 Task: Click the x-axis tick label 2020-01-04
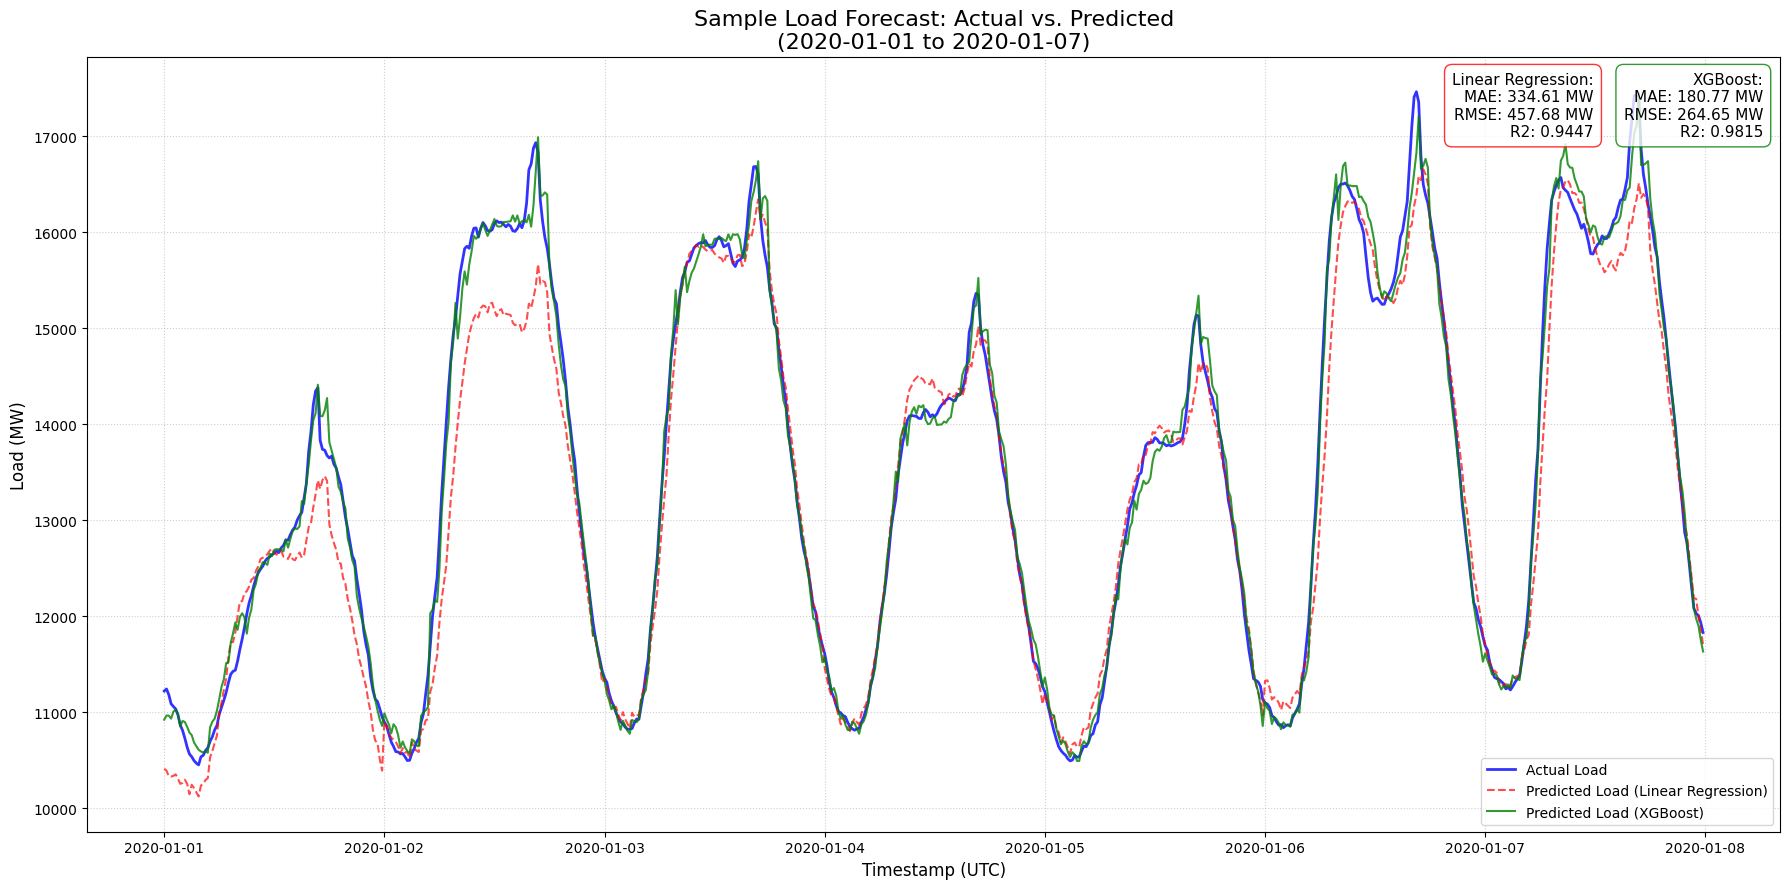point(824,848)
